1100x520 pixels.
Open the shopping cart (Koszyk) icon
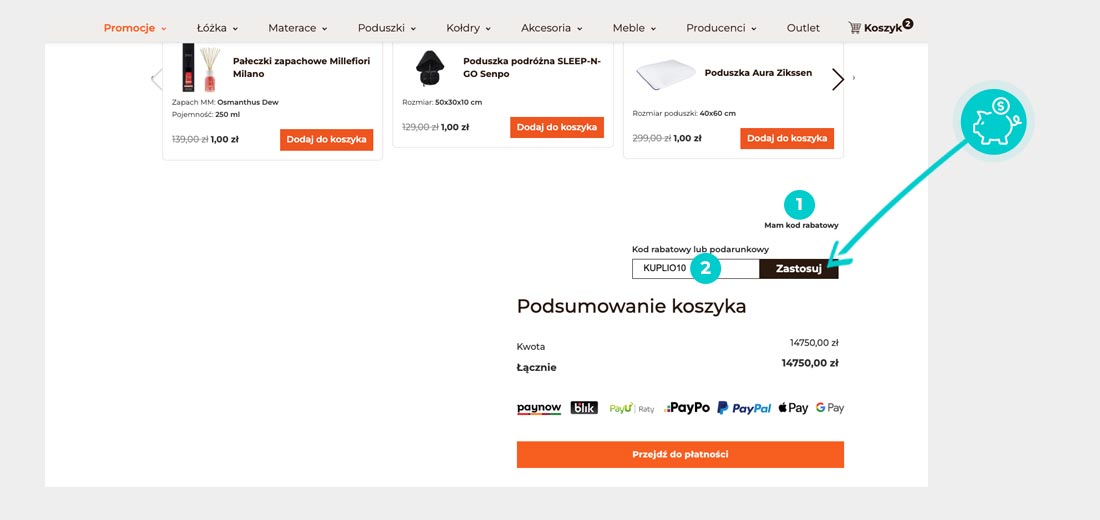[x=879, y=27]
